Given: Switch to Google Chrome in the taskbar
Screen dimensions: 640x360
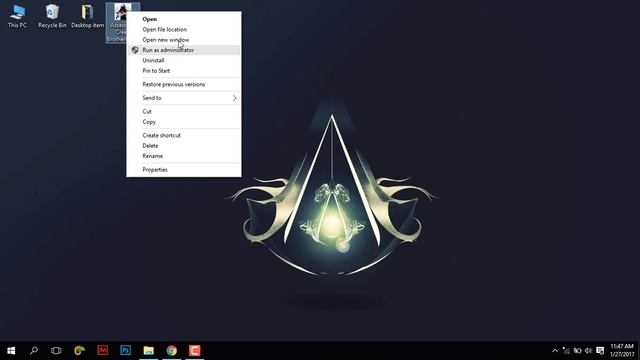Looking at the screenshot, I should 171,351.
